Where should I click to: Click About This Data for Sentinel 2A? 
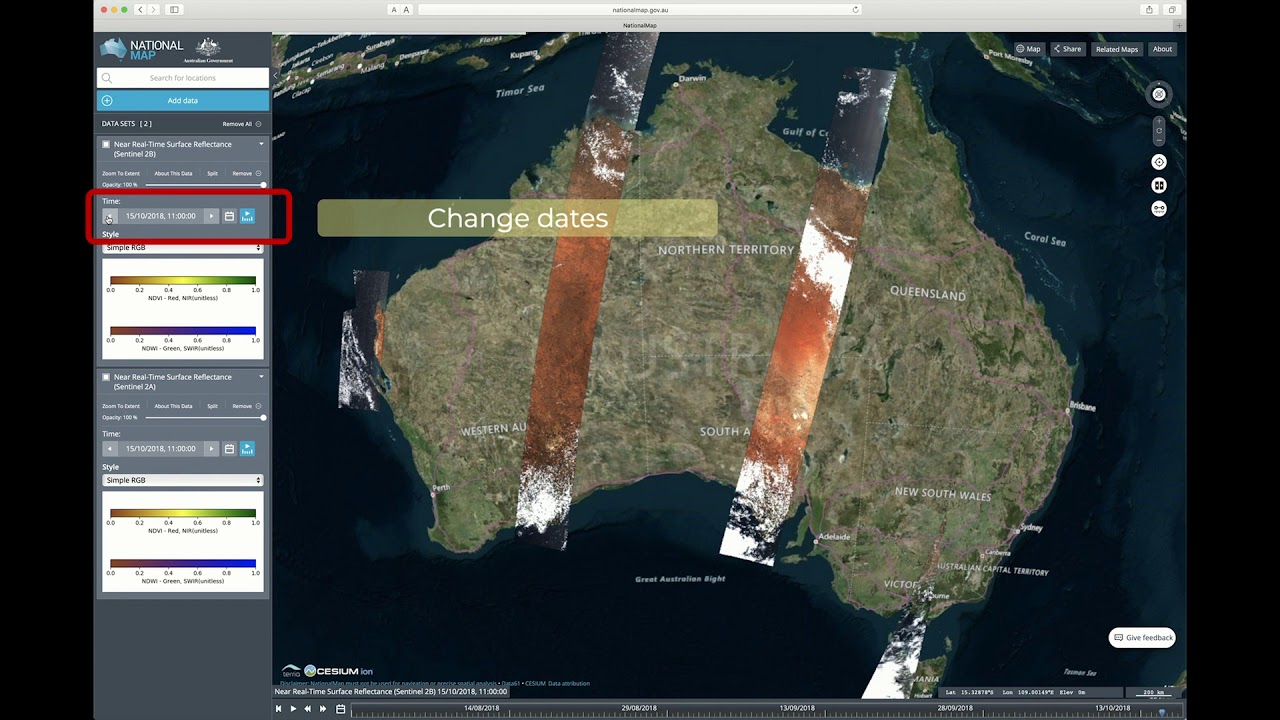(173, 406)
